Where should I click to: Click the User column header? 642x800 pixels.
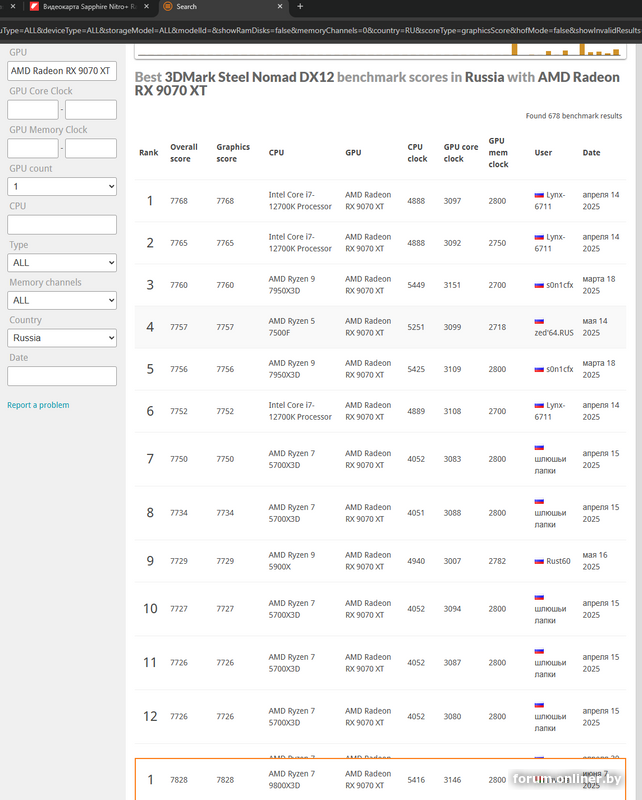[x=543, y=153]
